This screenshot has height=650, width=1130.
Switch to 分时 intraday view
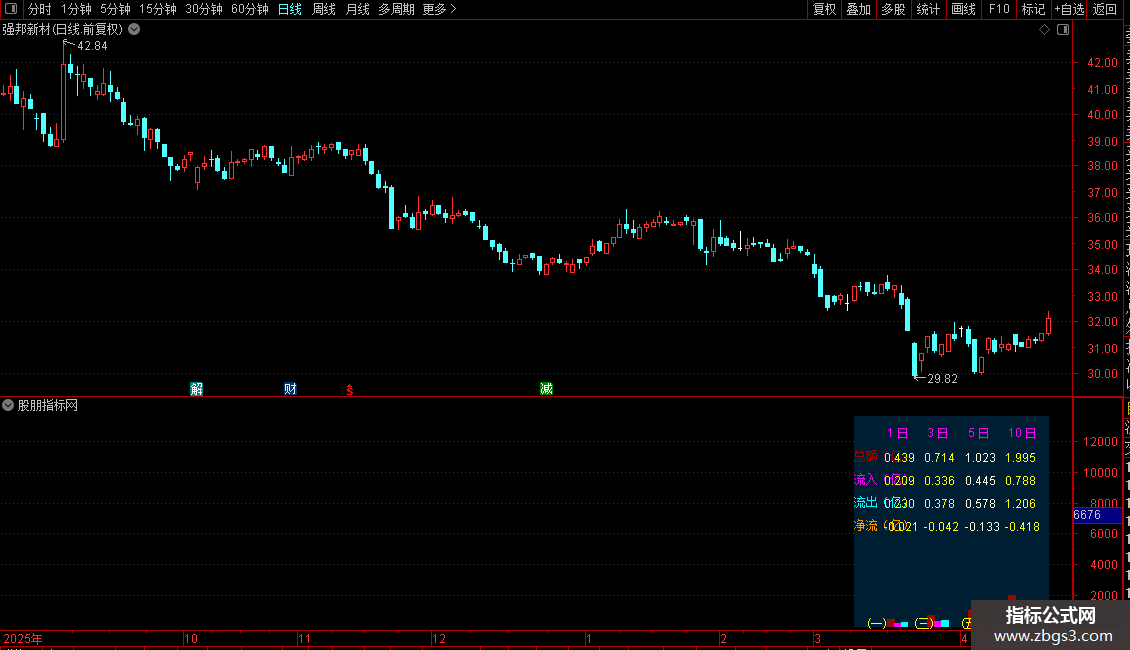click(40, 9)
